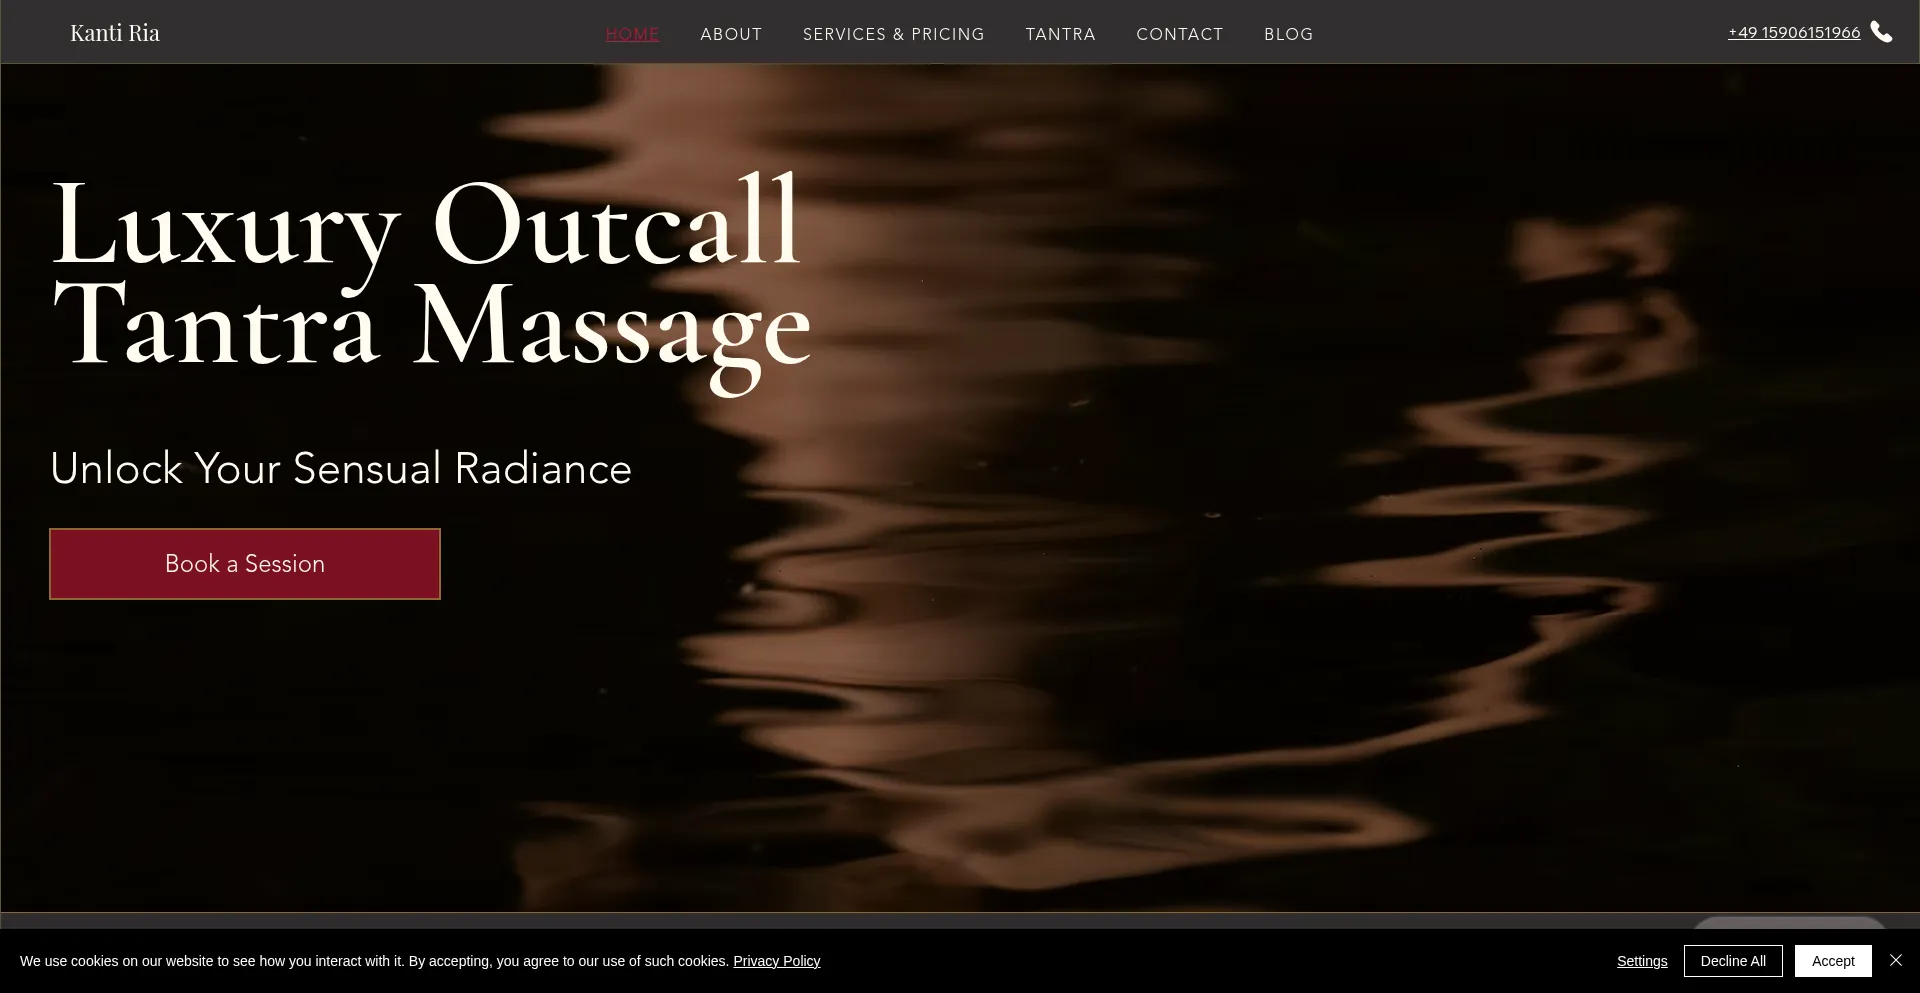Accept cookies
This screenshot has width=1920, height=993.
(1832, 961)
